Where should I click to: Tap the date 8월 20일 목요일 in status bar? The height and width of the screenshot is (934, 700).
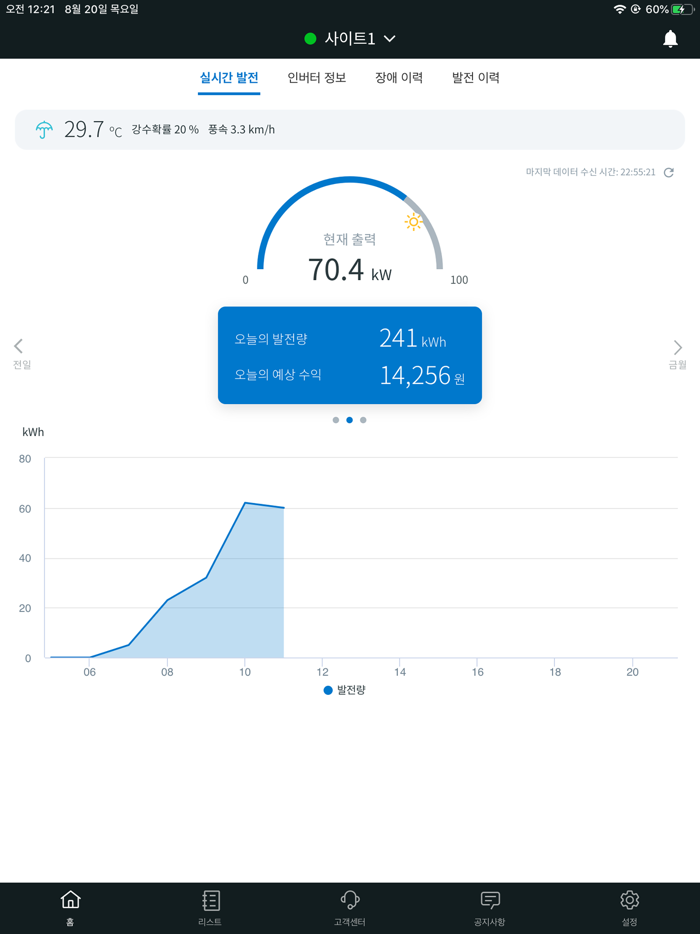pyautogui.click(x=101, y=10)
